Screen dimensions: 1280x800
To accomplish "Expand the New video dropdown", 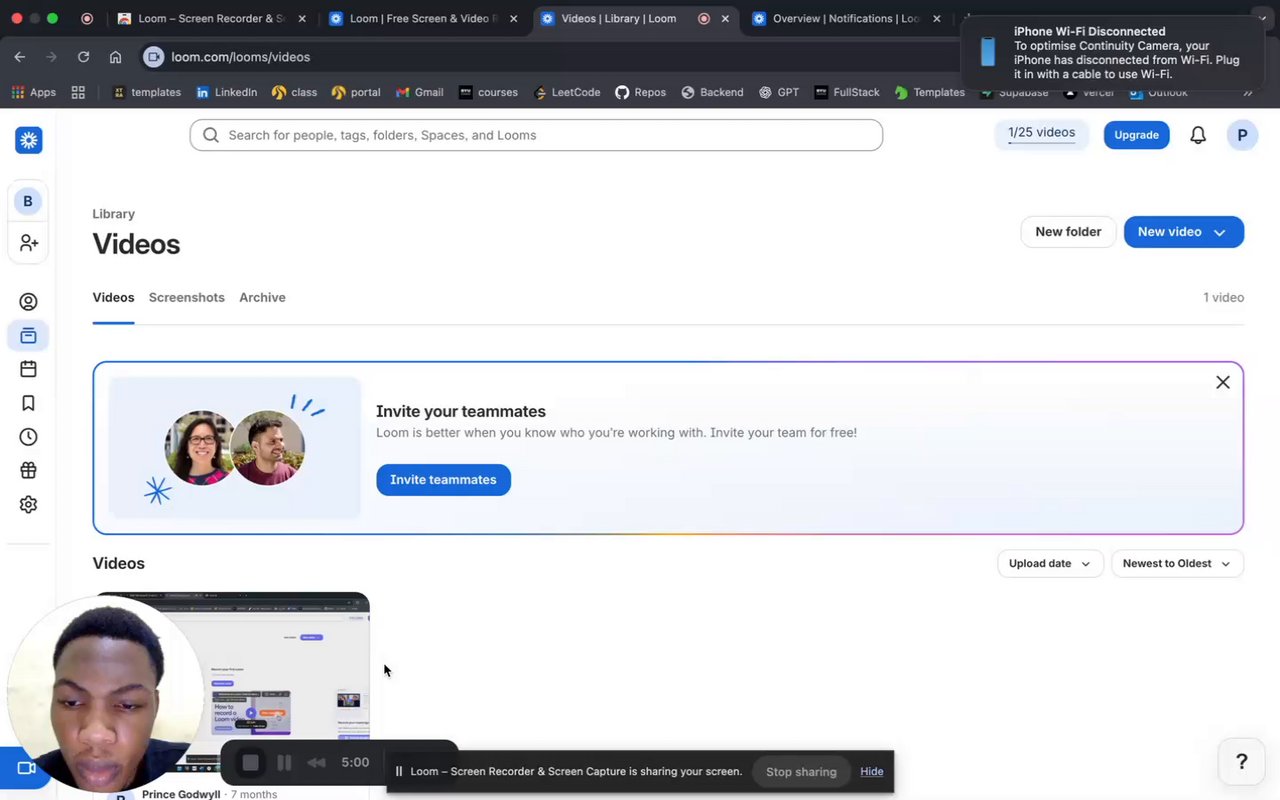I will click(x=1220, y=232).
